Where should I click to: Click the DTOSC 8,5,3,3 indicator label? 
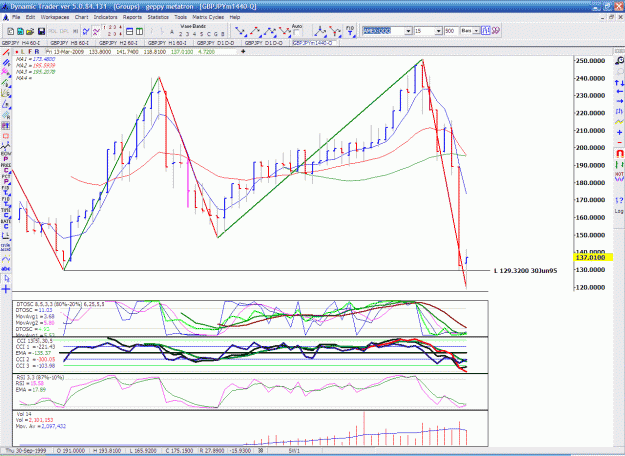click(x=60, y=304)
